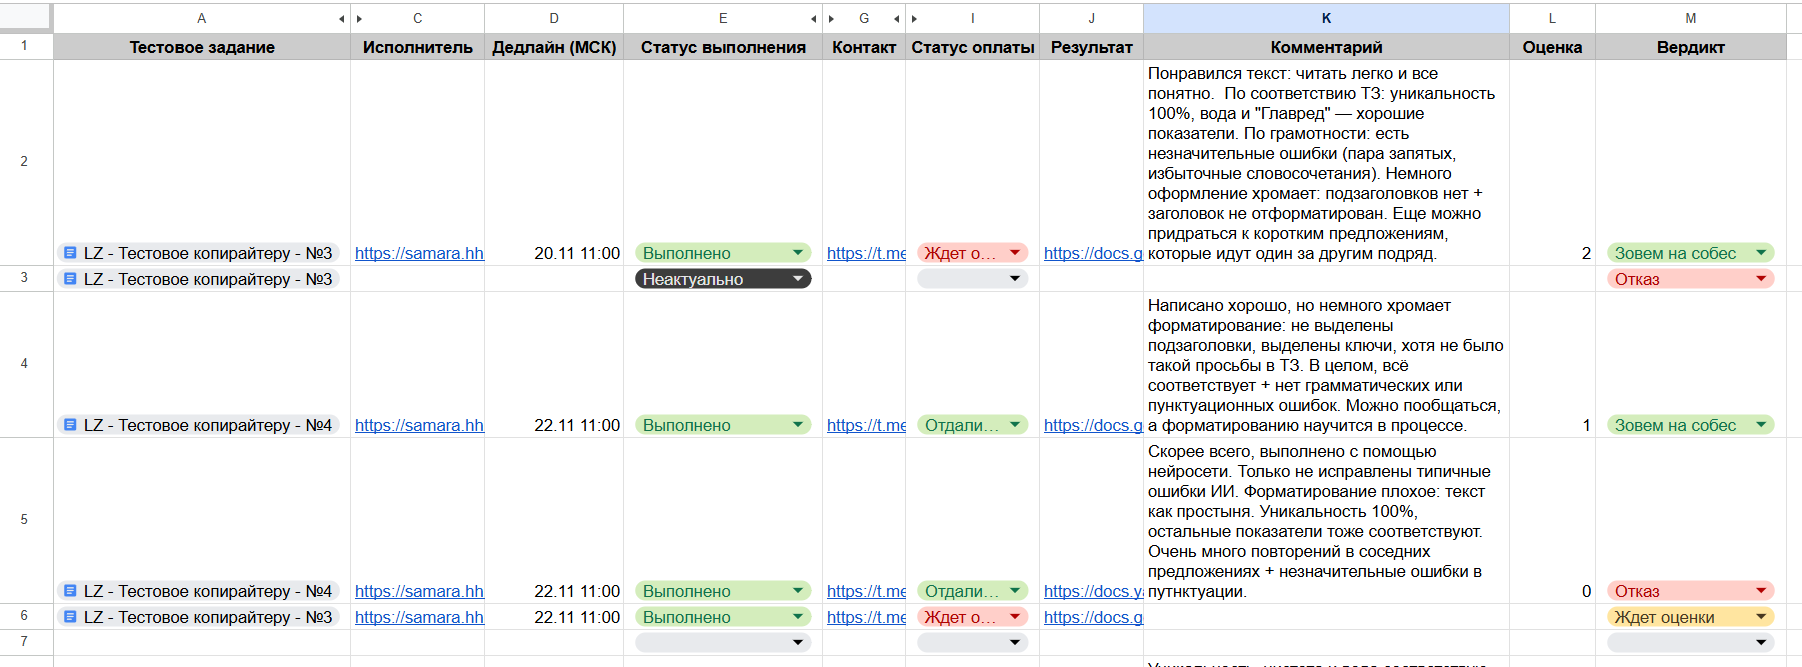Open row 2 "Зовем на собес" verdict dropdown
Screen dimensions: 1802x667
[1760, 253]
